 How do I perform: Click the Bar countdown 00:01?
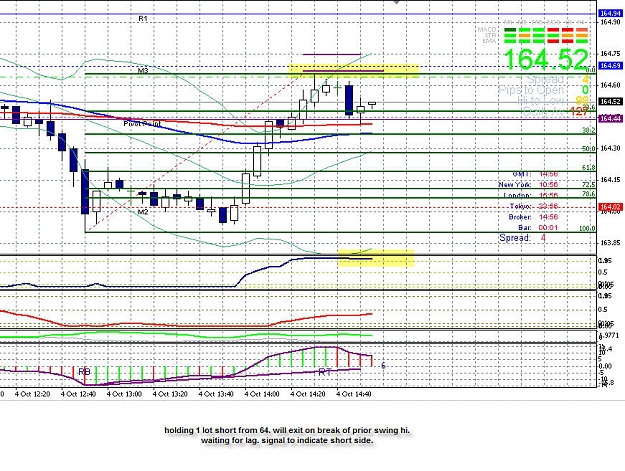[548, 228]
